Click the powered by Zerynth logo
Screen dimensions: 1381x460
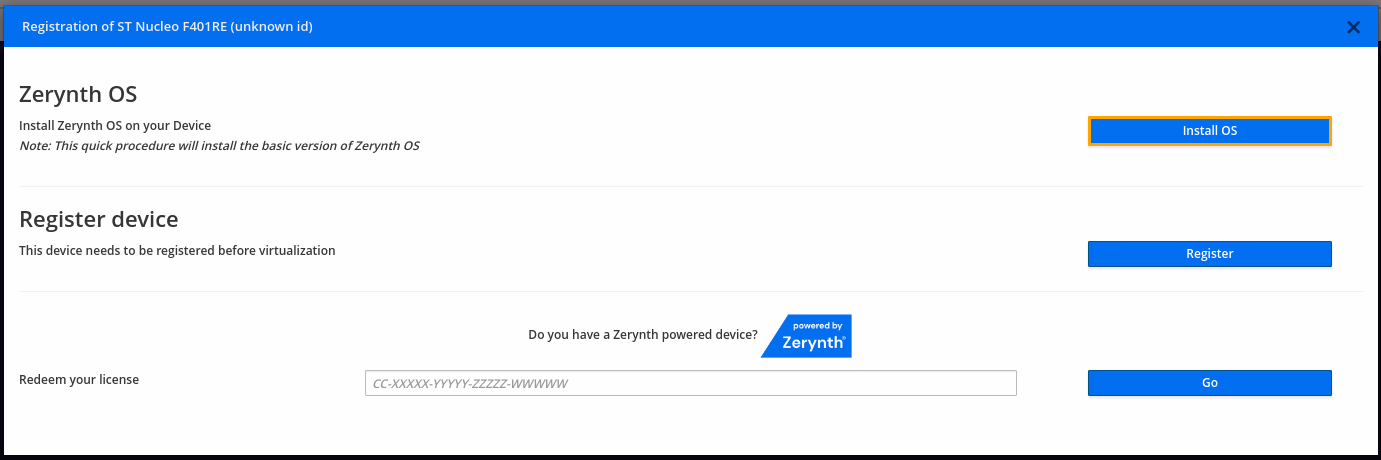click(808, 336)
